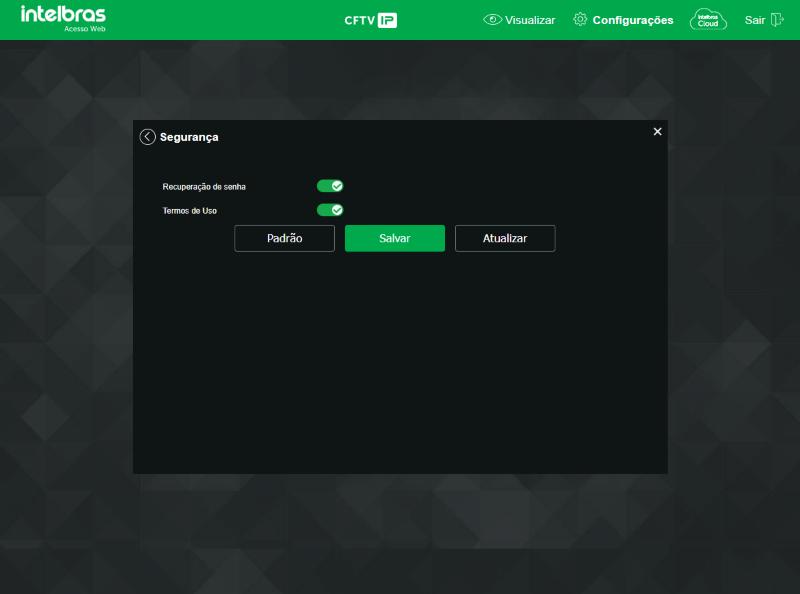
Task: Click the Intelbras Acesso Web logo
Action: click(x=63, y=18)
